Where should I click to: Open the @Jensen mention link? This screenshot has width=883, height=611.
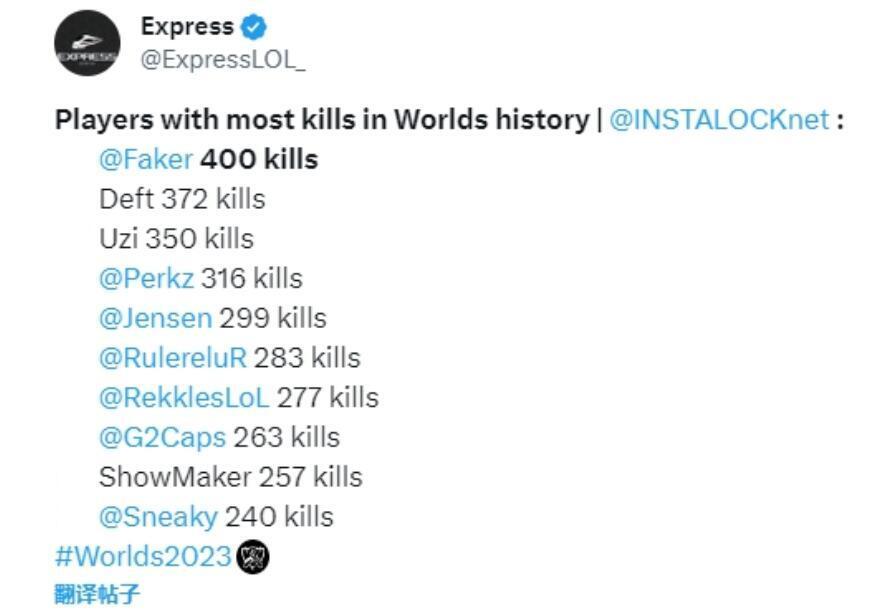(x=155, y=318)
